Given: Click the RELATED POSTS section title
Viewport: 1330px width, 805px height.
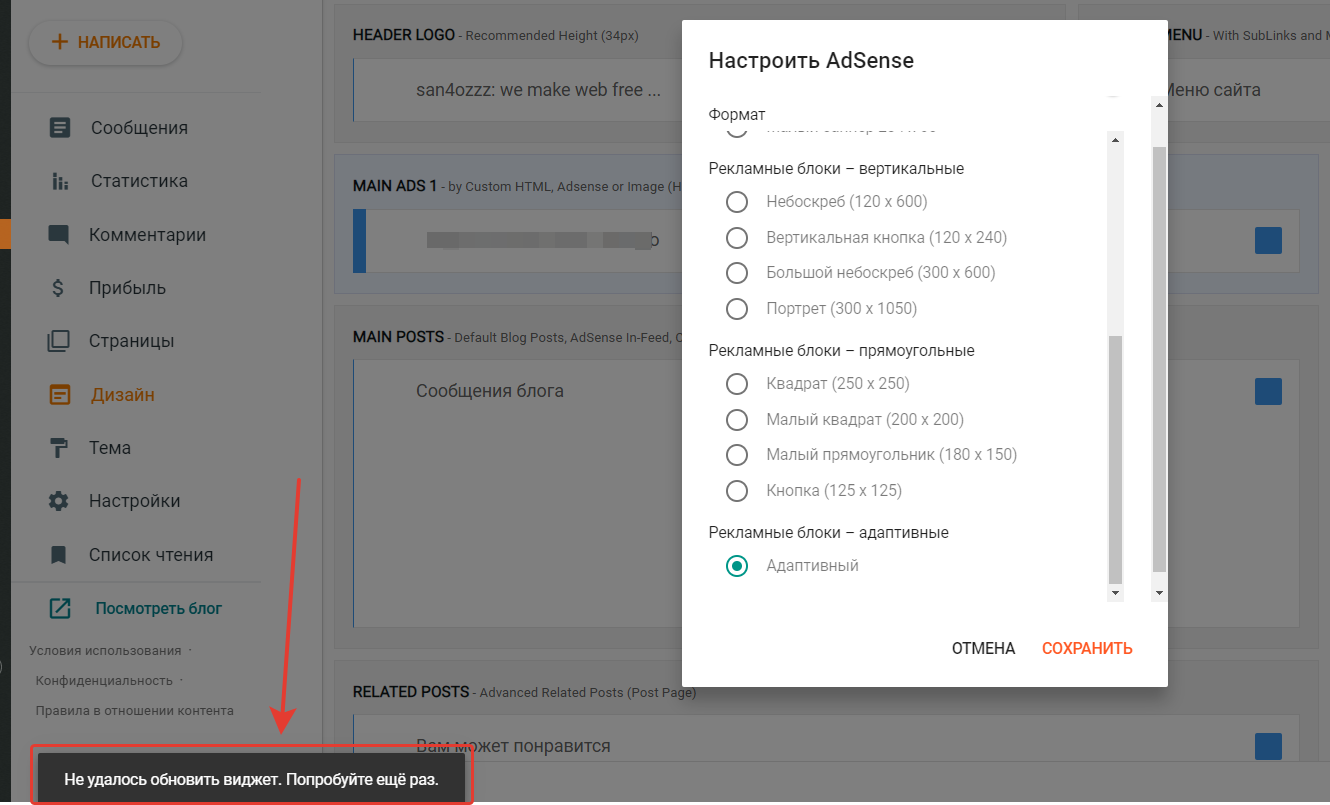Looking at the screenshot, I should [411, 691].
